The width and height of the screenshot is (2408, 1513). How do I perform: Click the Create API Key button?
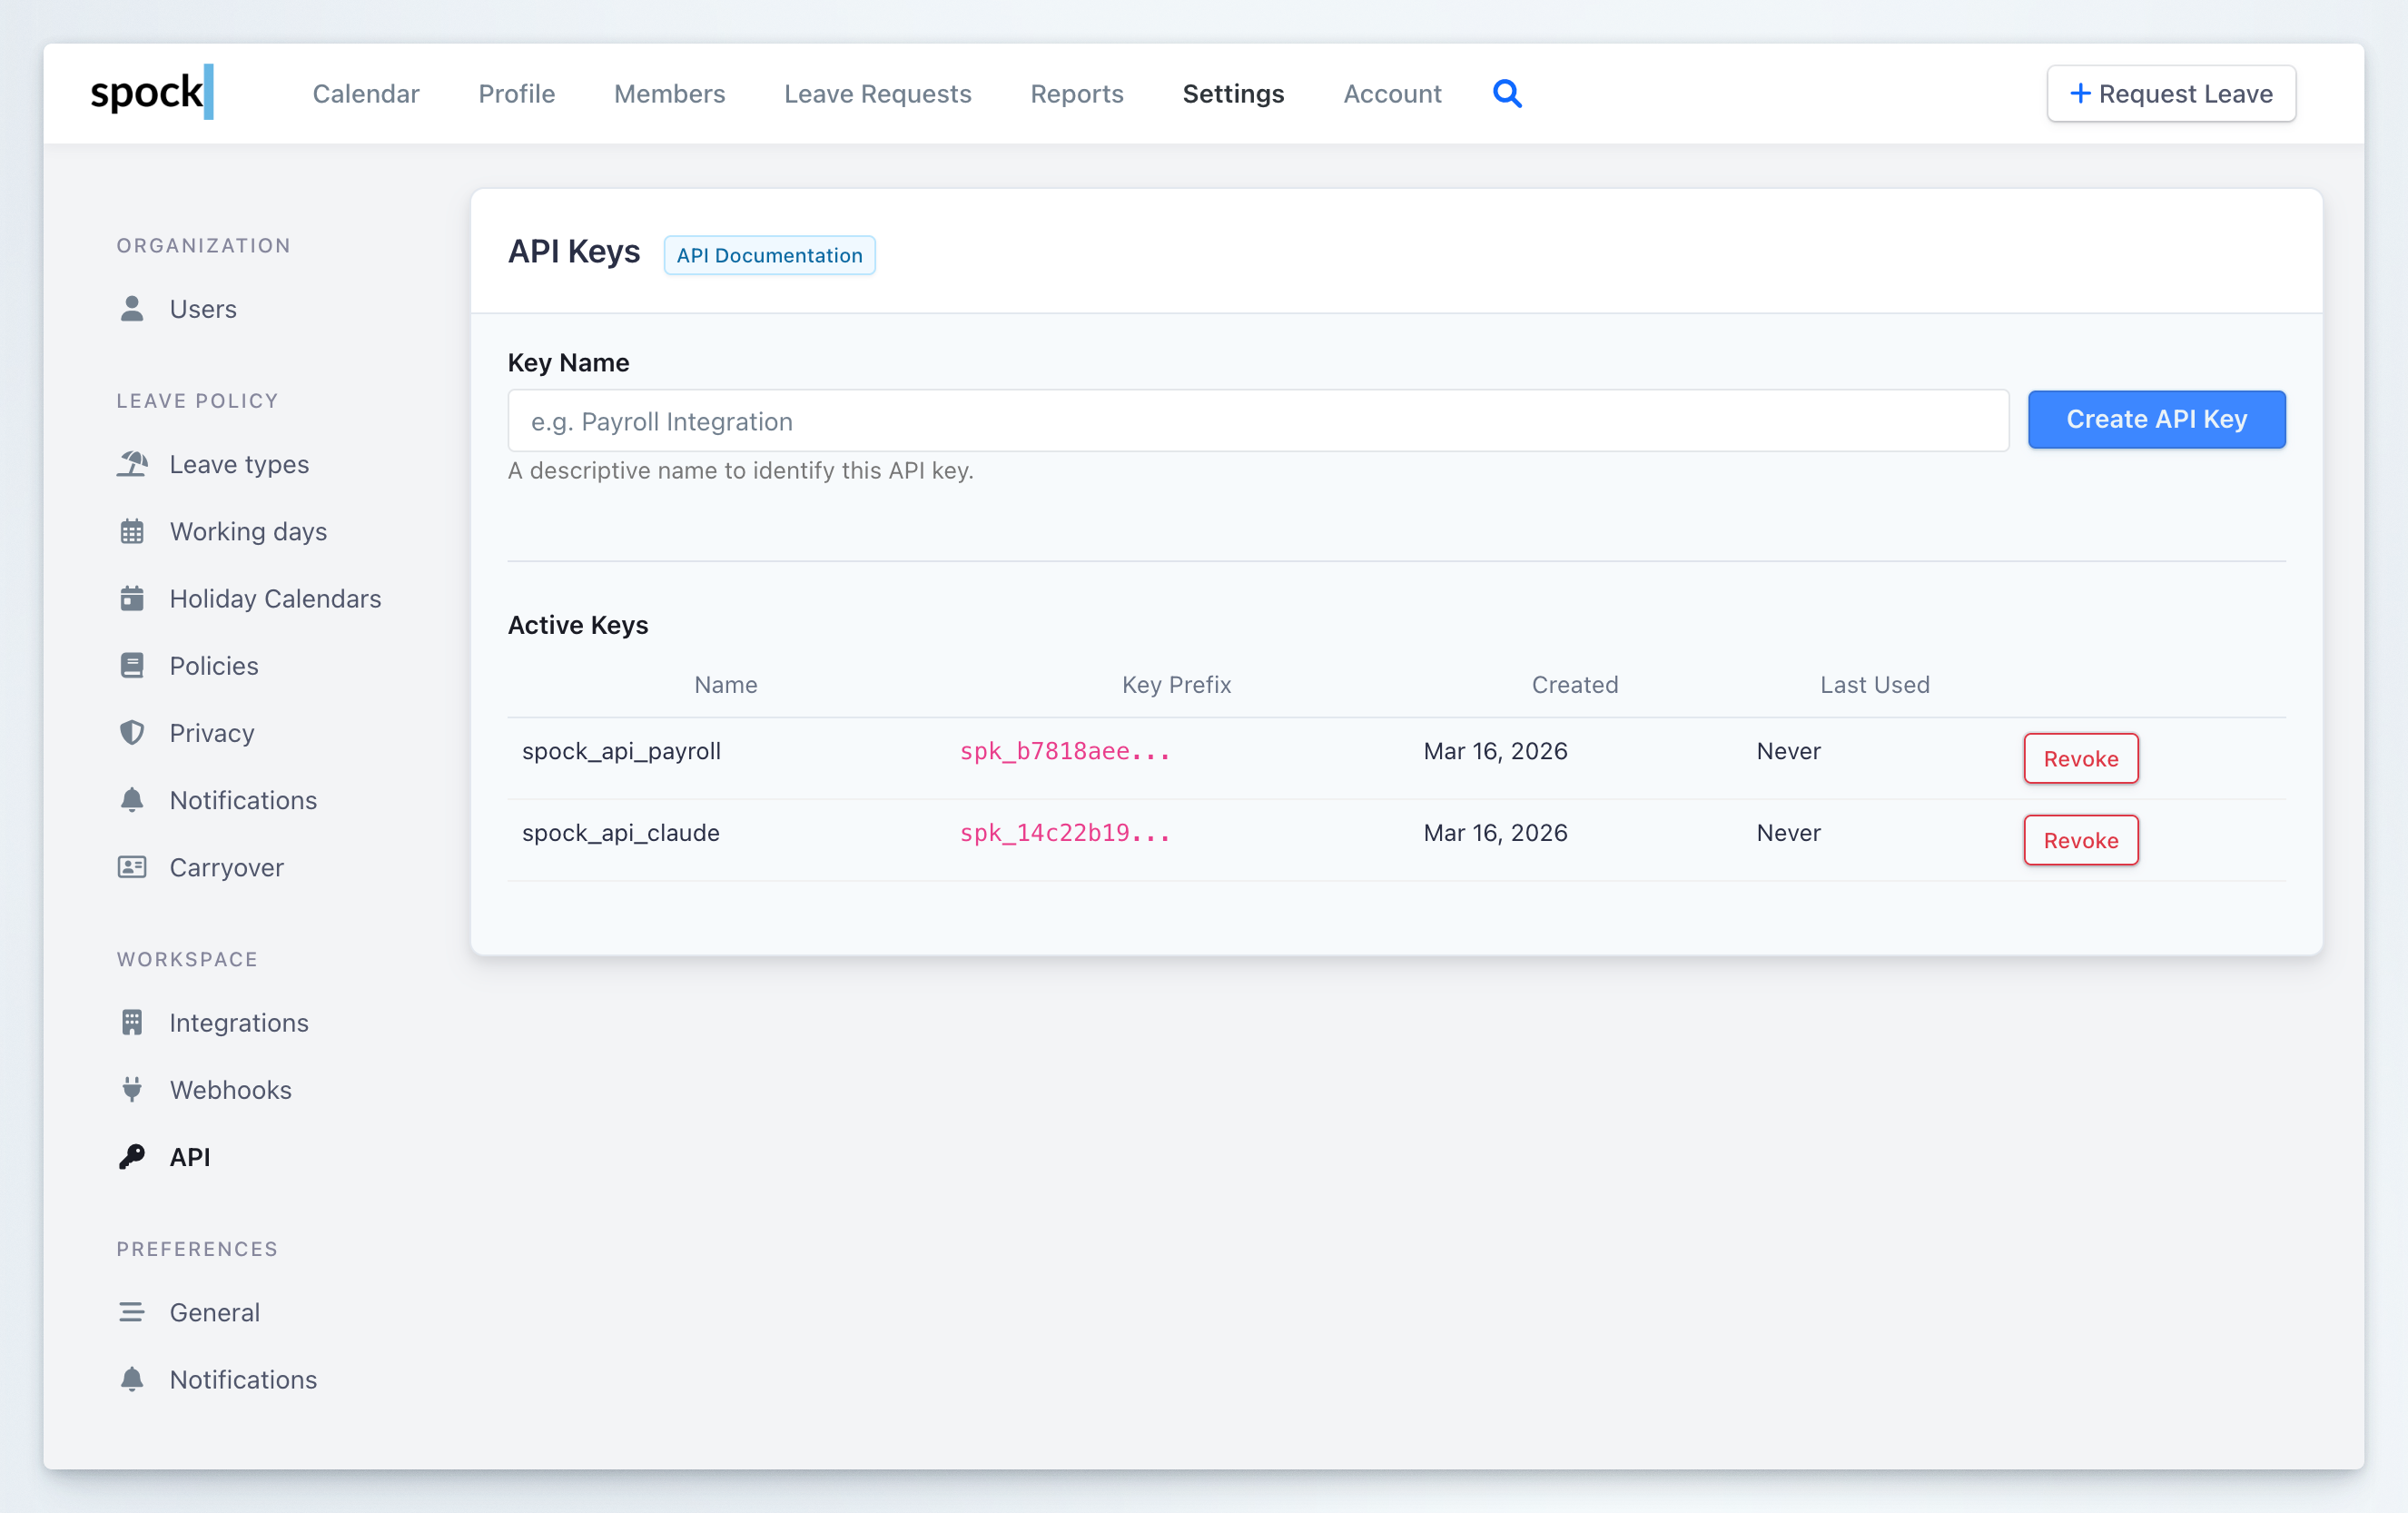click(x=2156, y=419)
